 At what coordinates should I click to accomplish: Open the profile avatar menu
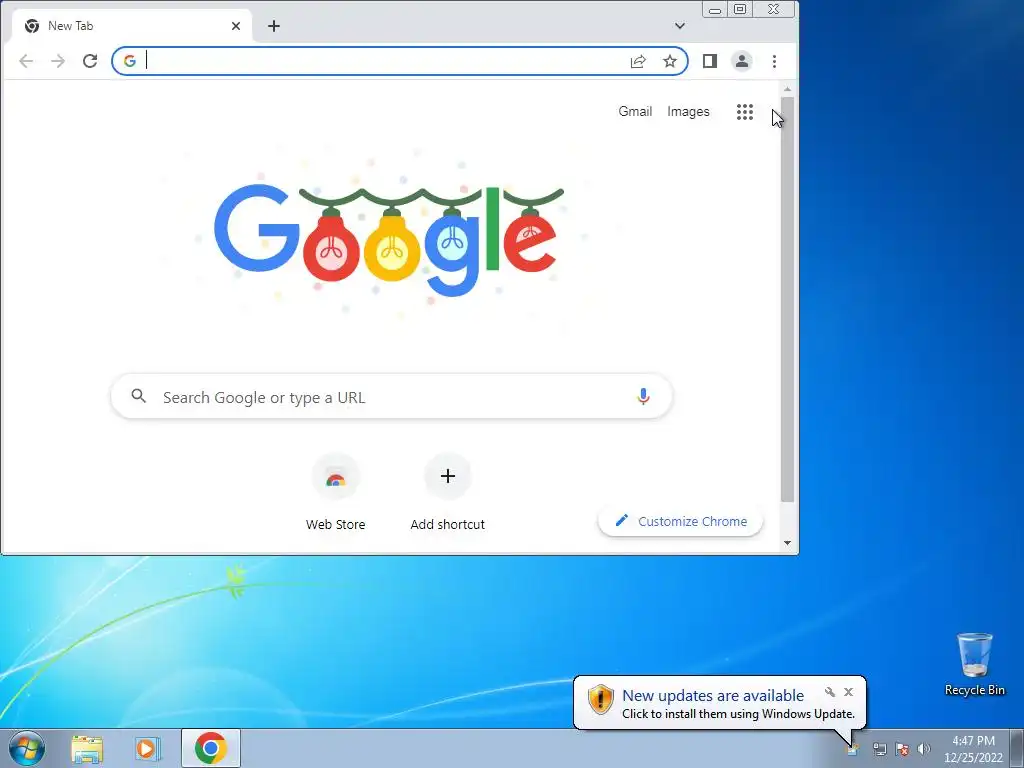point(742,61)
